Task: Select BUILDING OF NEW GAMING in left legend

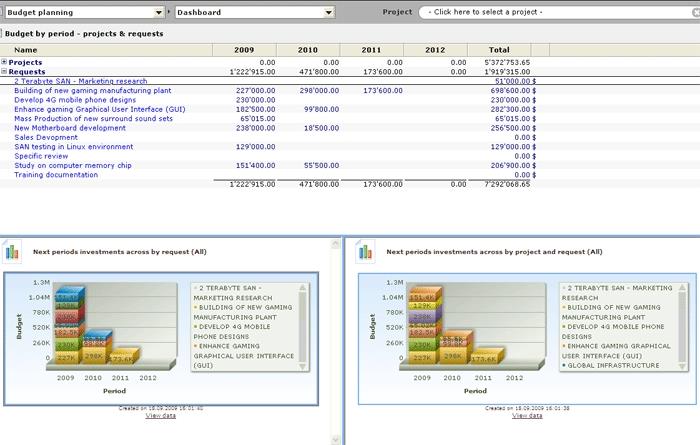Action: click(x=243, y=312)
